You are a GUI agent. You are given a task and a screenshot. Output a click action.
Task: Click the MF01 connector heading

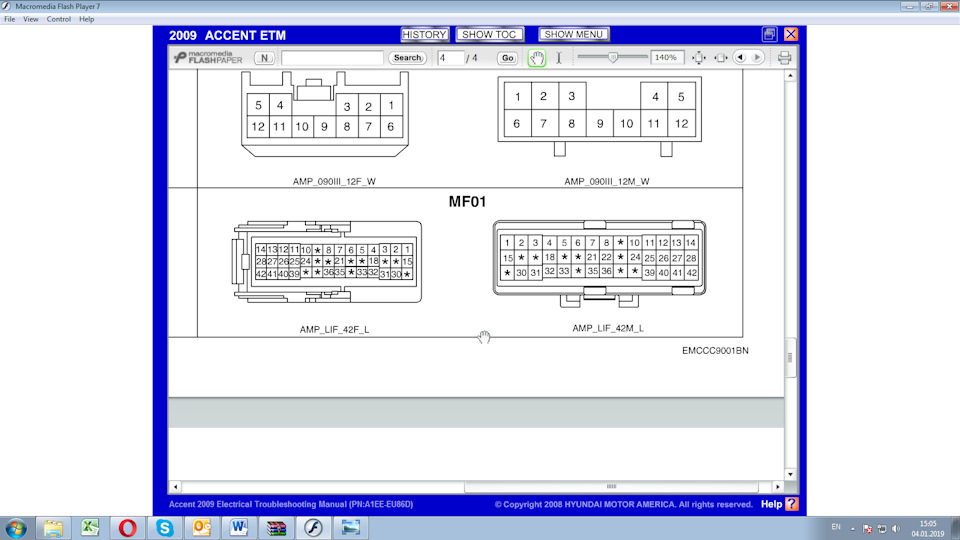[467, 201]
